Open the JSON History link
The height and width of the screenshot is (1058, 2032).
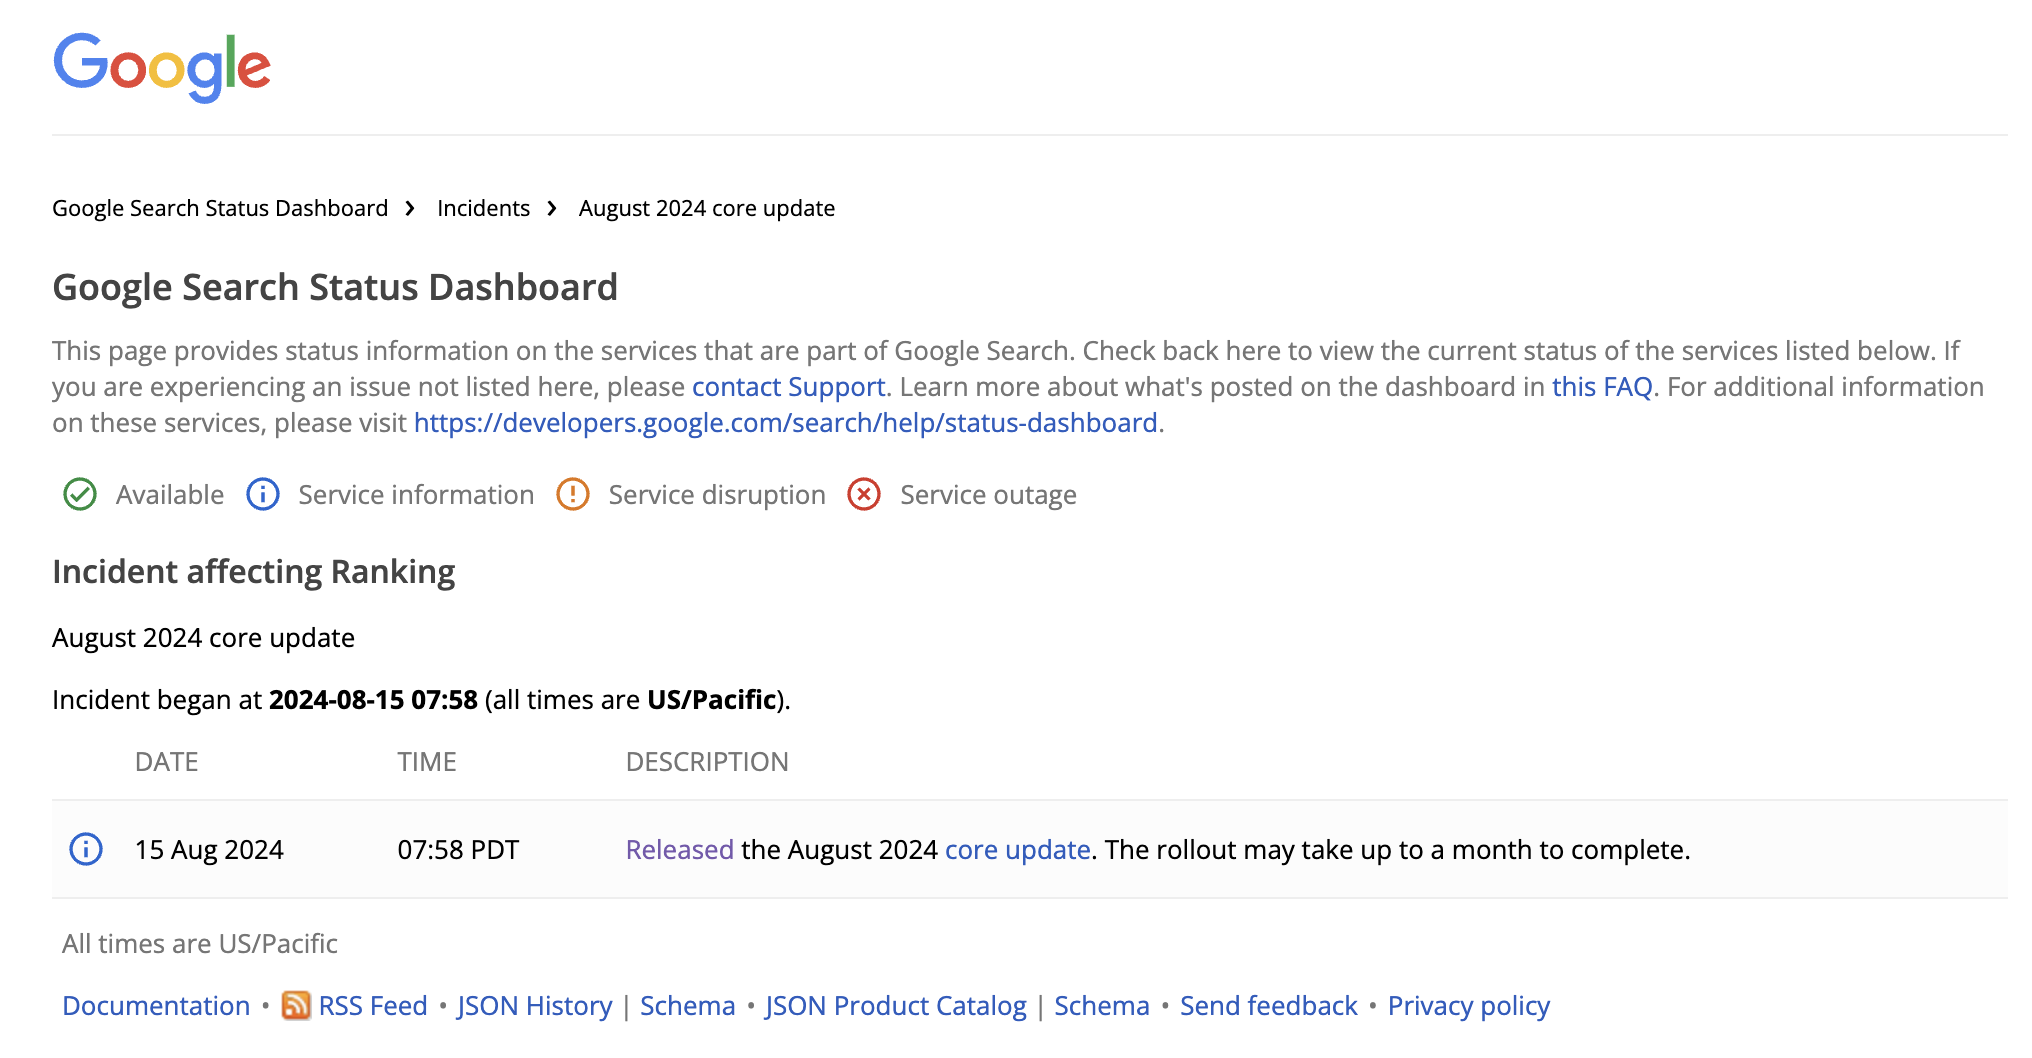tap(534, 1006)
